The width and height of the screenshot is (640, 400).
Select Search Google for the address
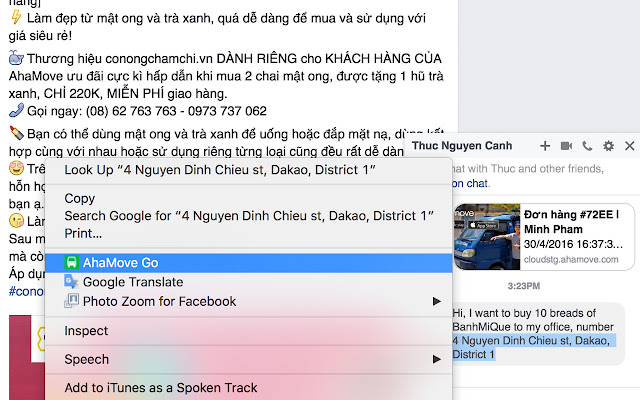pos(248,216)
